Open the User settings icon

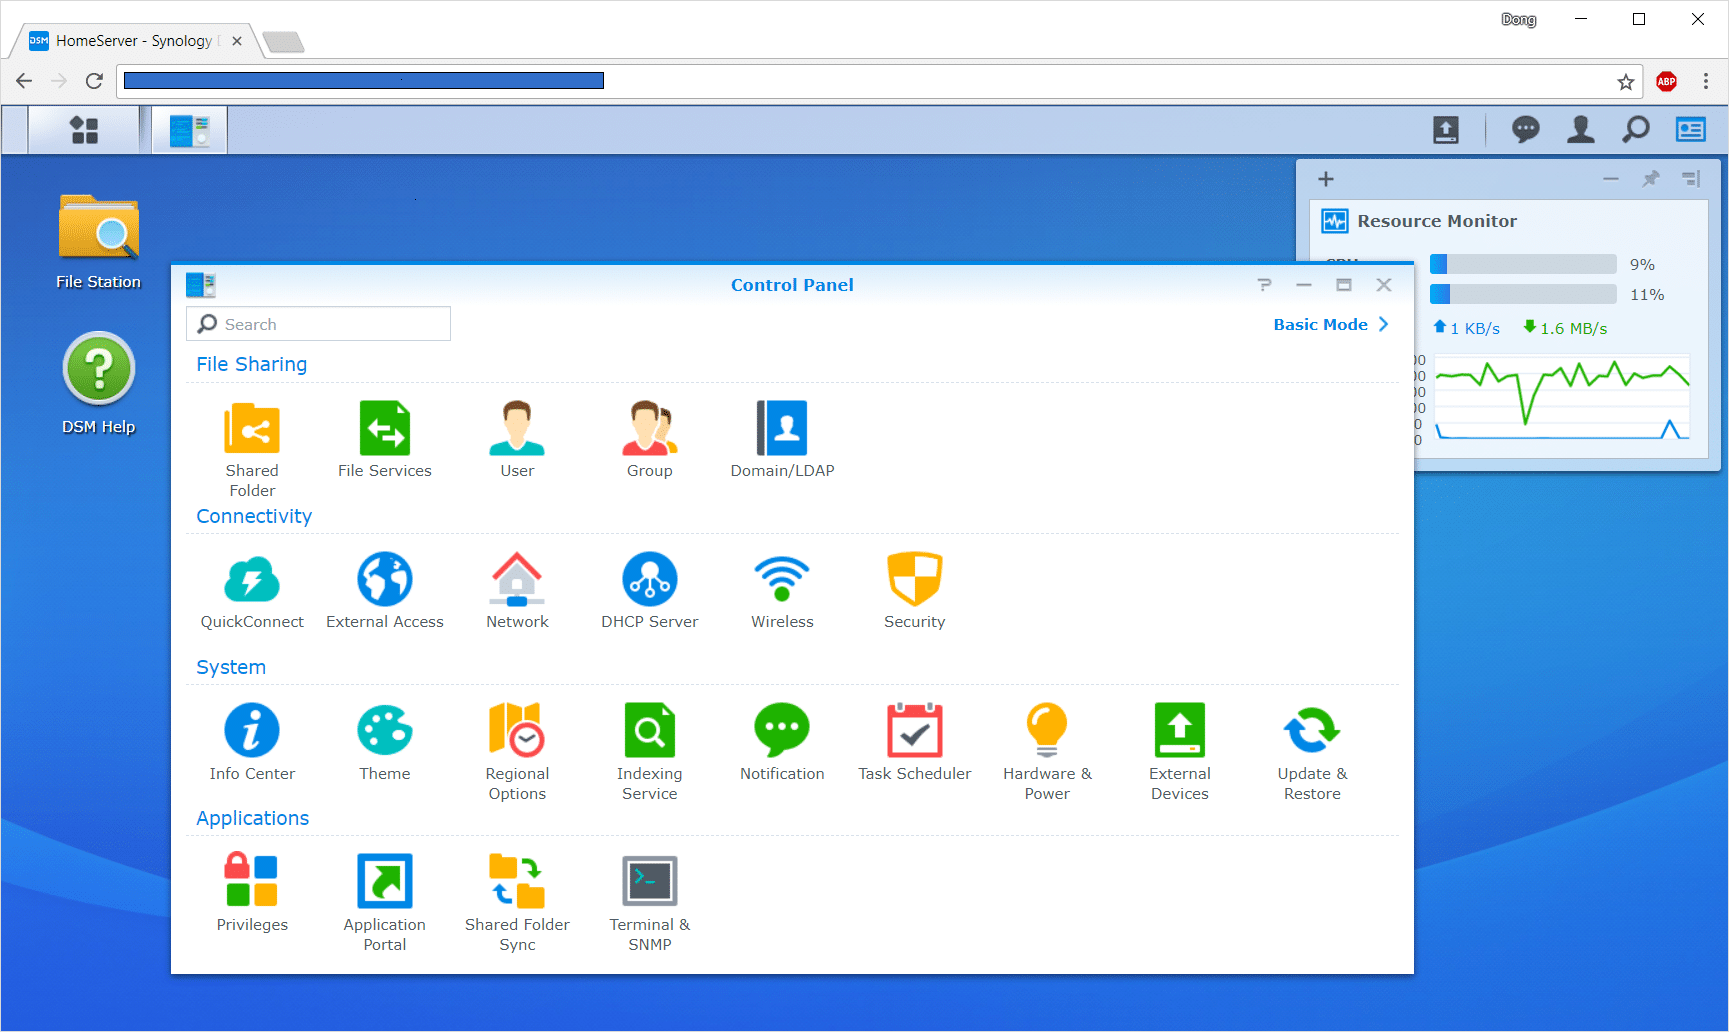[517, 440]
